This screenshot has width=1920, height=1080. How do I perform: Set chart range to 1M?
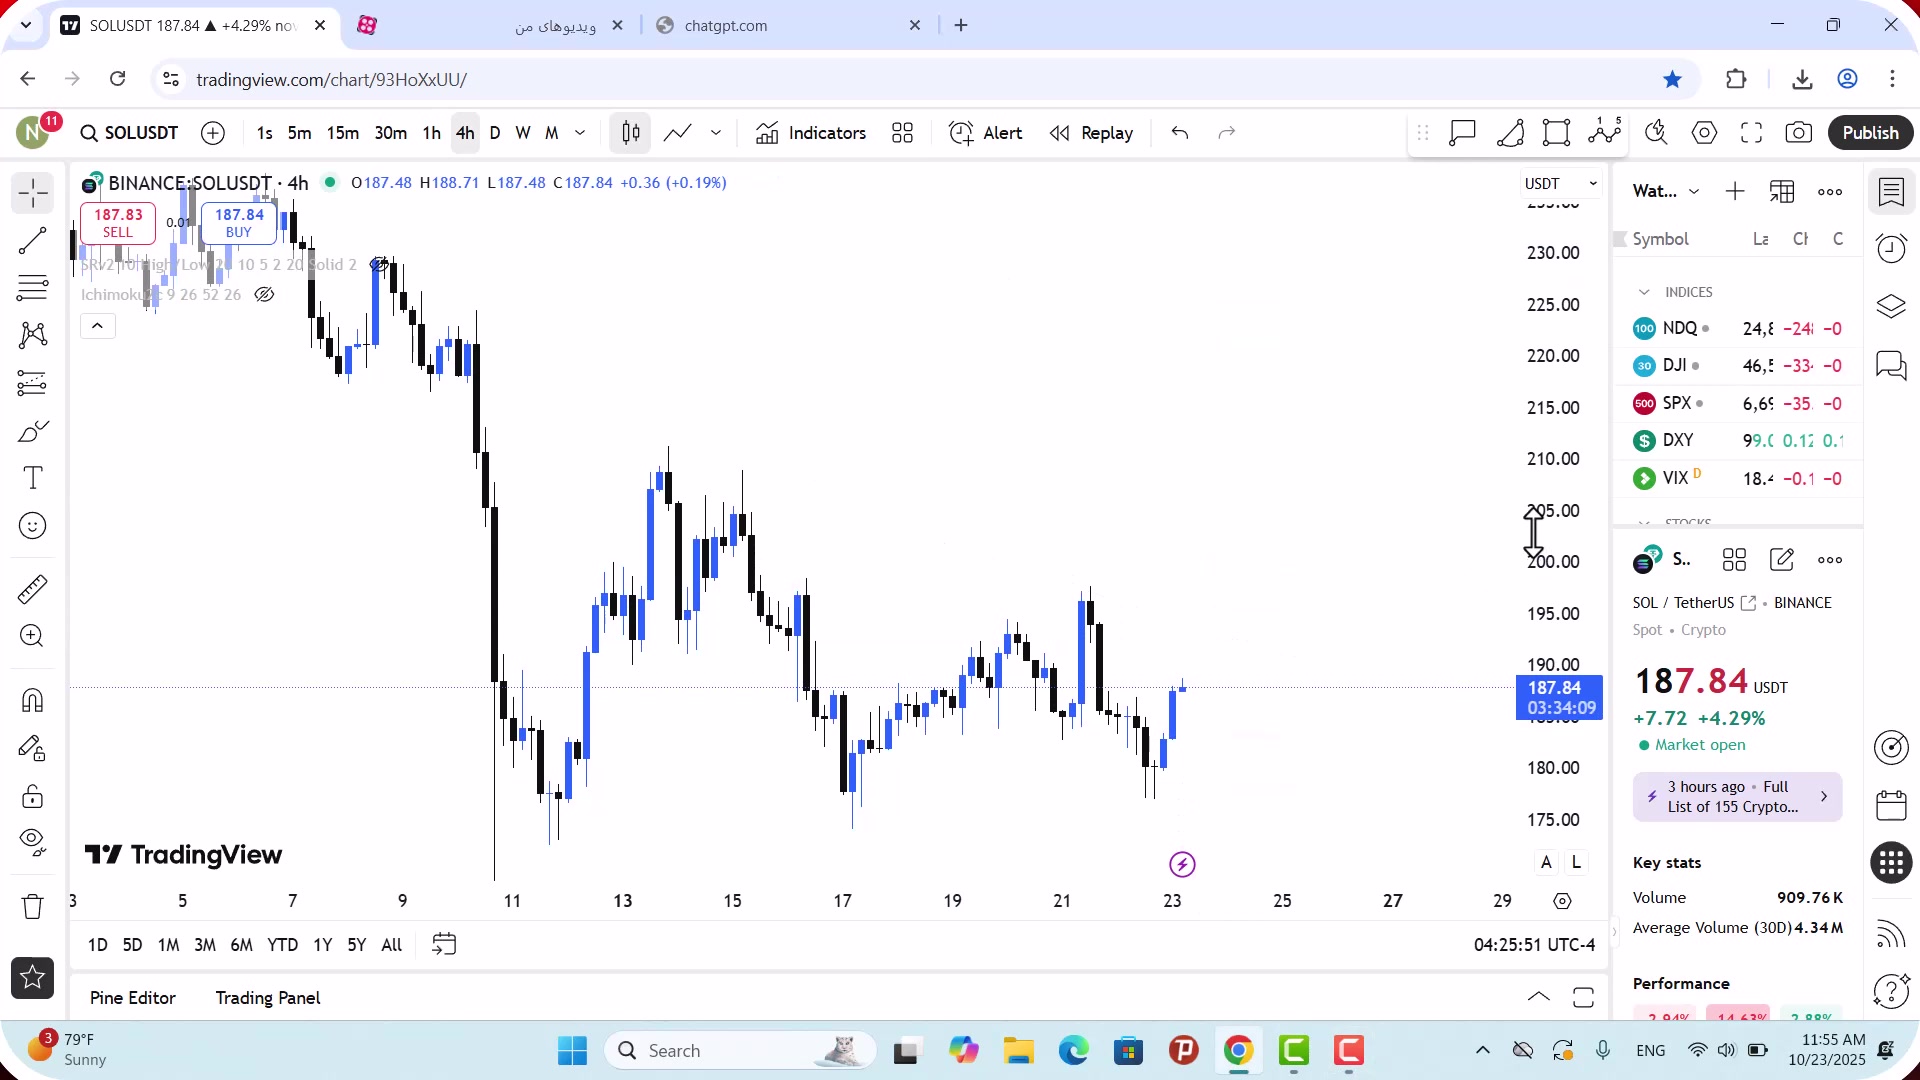pos(168,945)
